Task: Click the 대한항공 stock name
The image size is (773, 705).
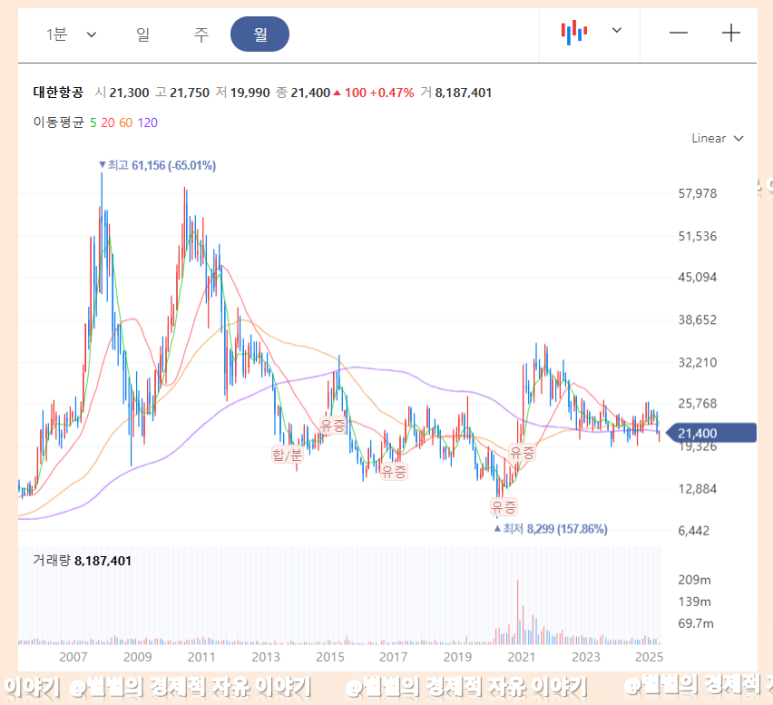Action: 58,92
